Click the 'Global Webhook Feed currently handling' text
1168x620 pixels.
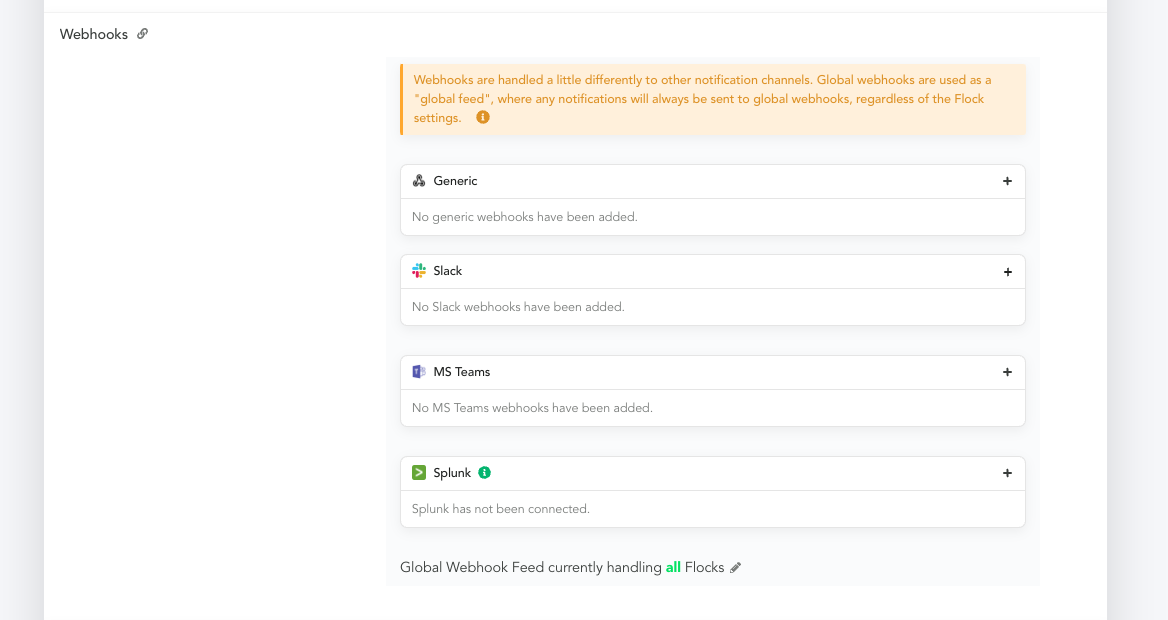click(x=530, y=567)
